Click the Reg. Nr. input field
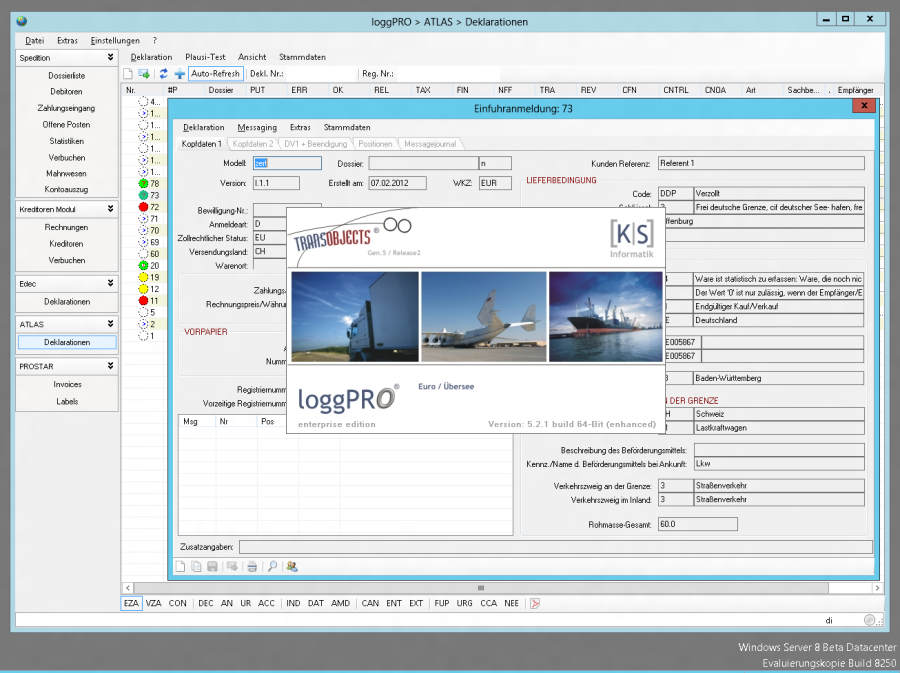The height and width of the screenshot is (673, 900). [x=448, y=73]
